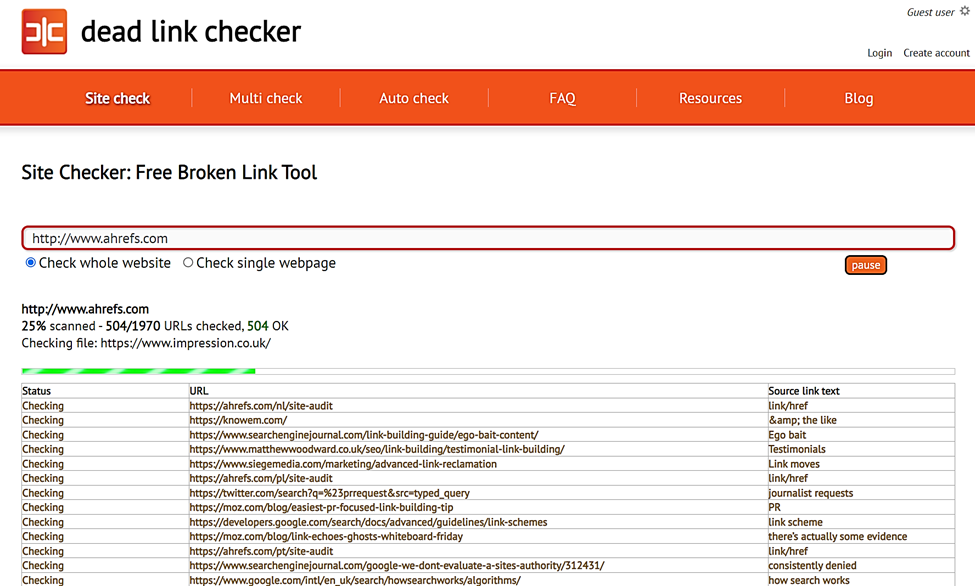This screenshot has height=586, width=975.
Task: Open the developers.google.com link-schemes link
Action: [368, 523]
